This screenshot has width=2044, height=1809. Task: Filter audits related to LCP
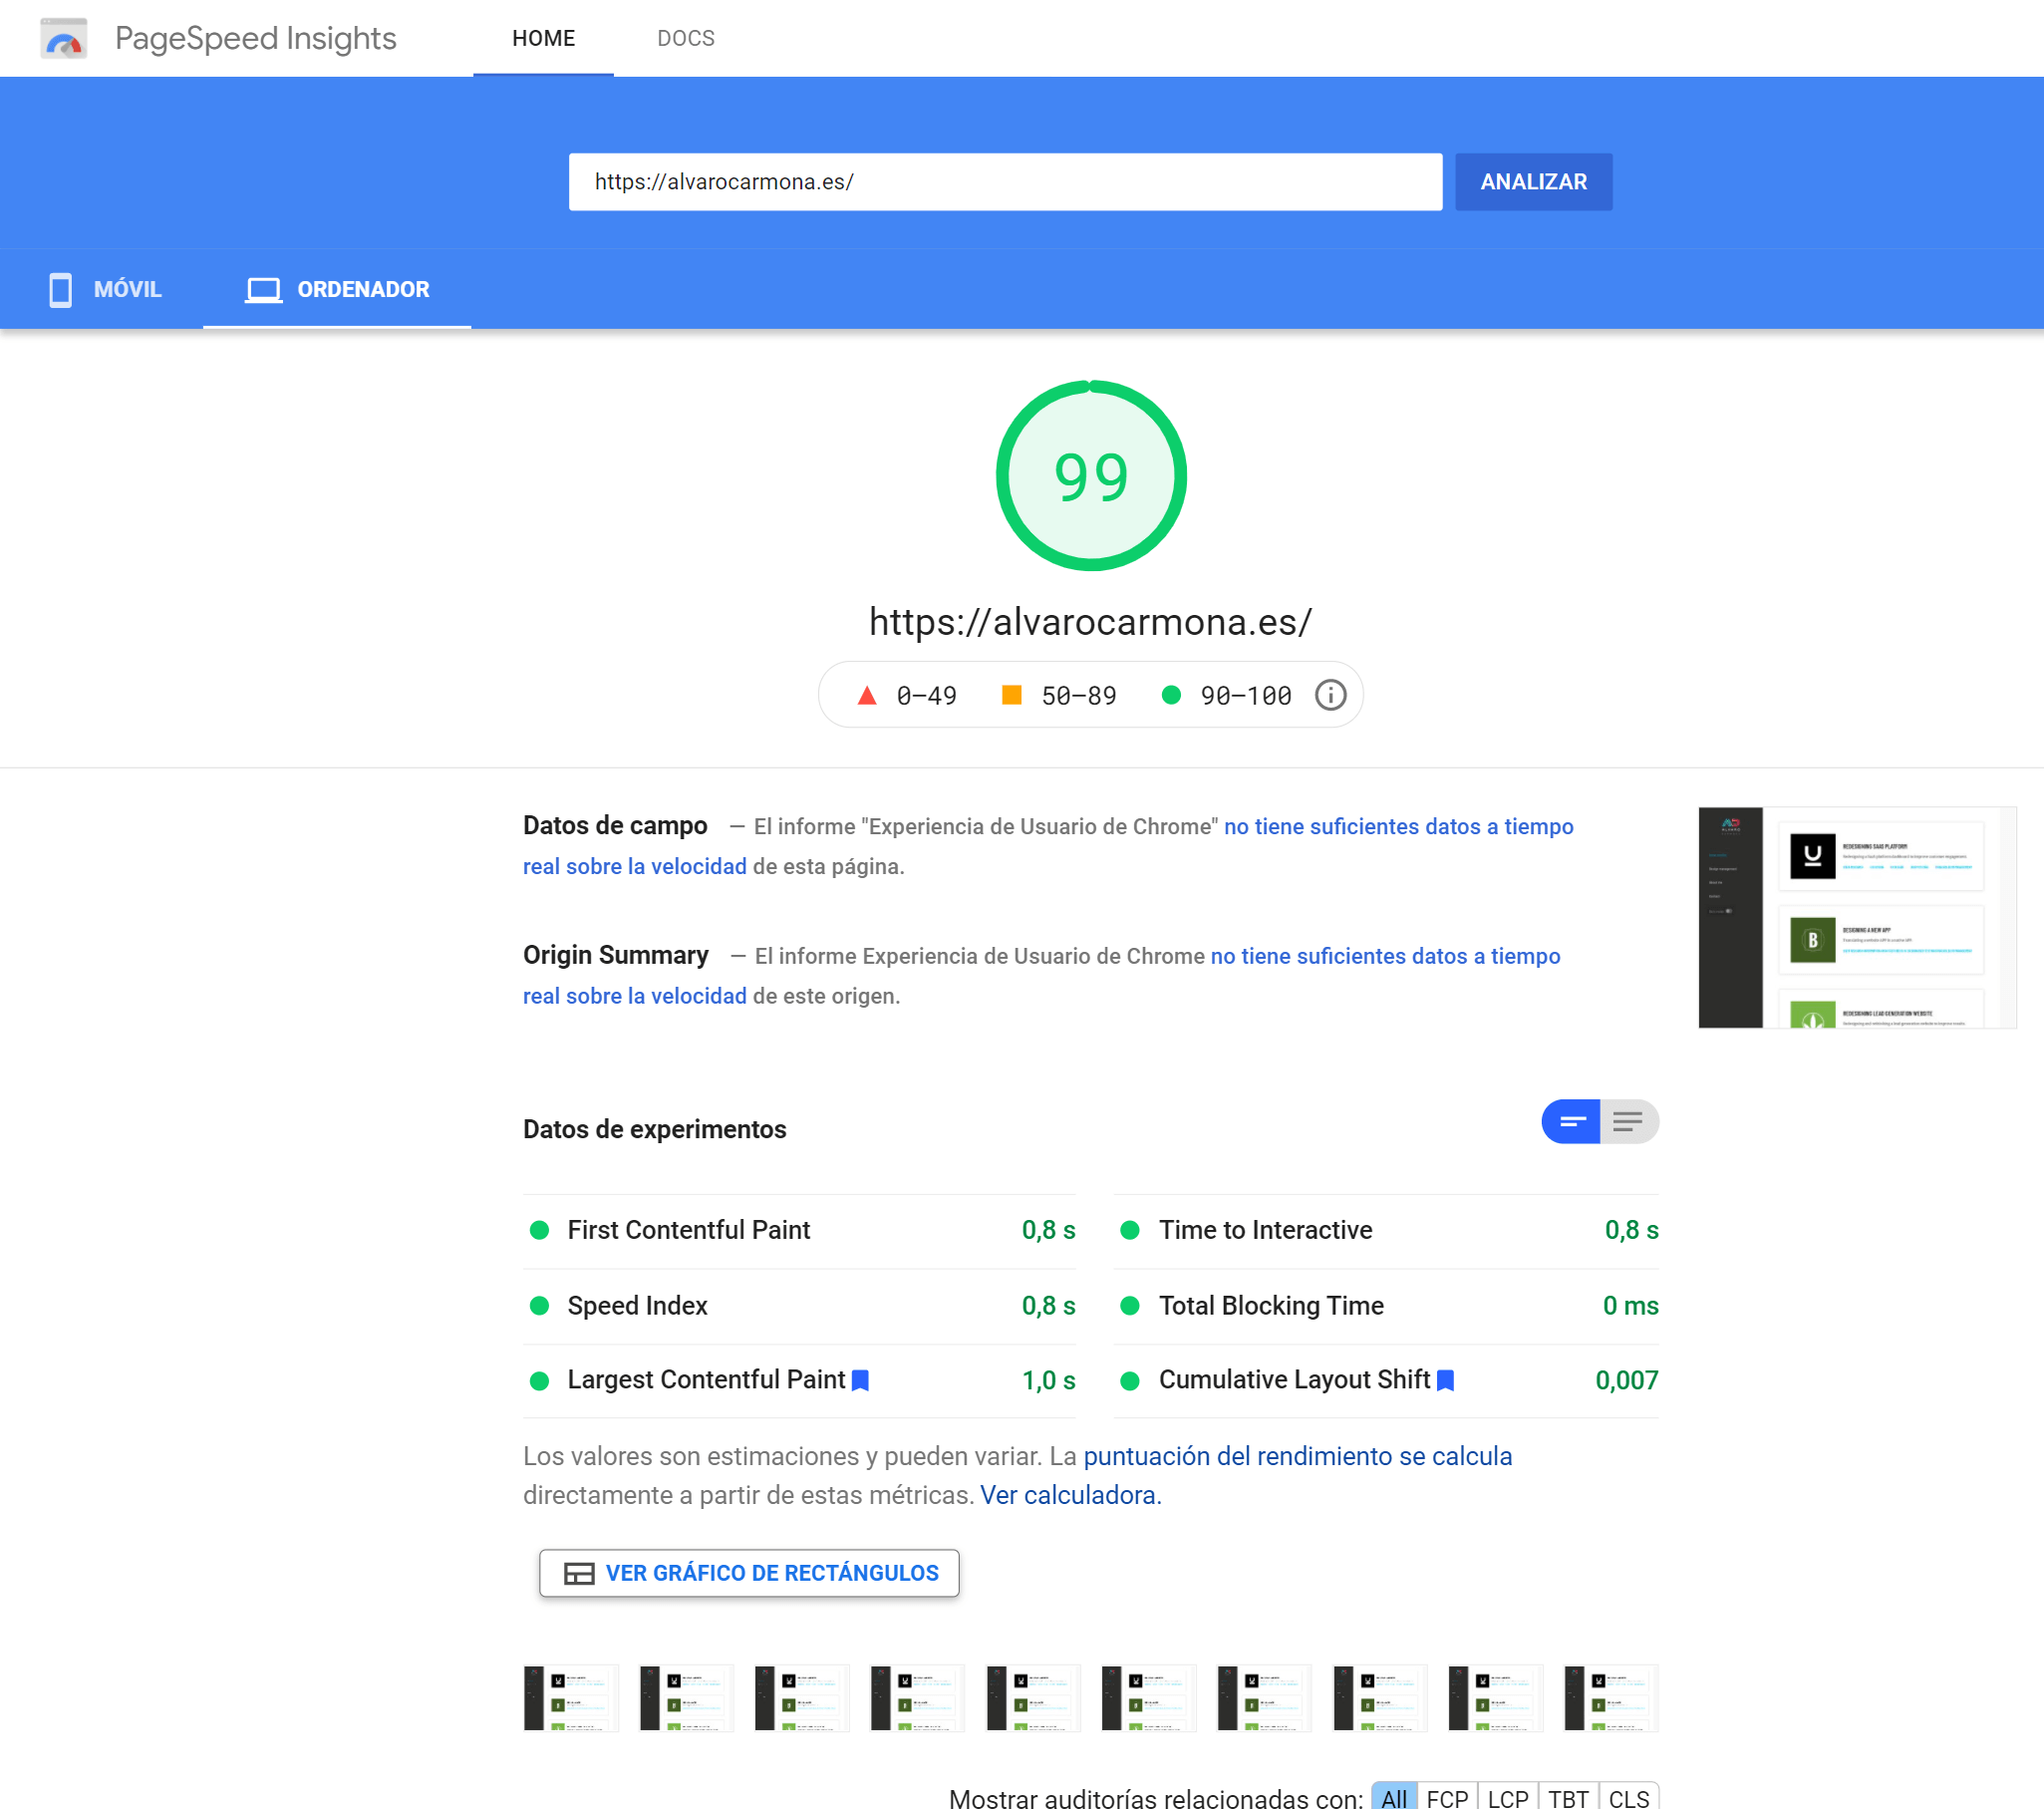click(1507, 1797)
